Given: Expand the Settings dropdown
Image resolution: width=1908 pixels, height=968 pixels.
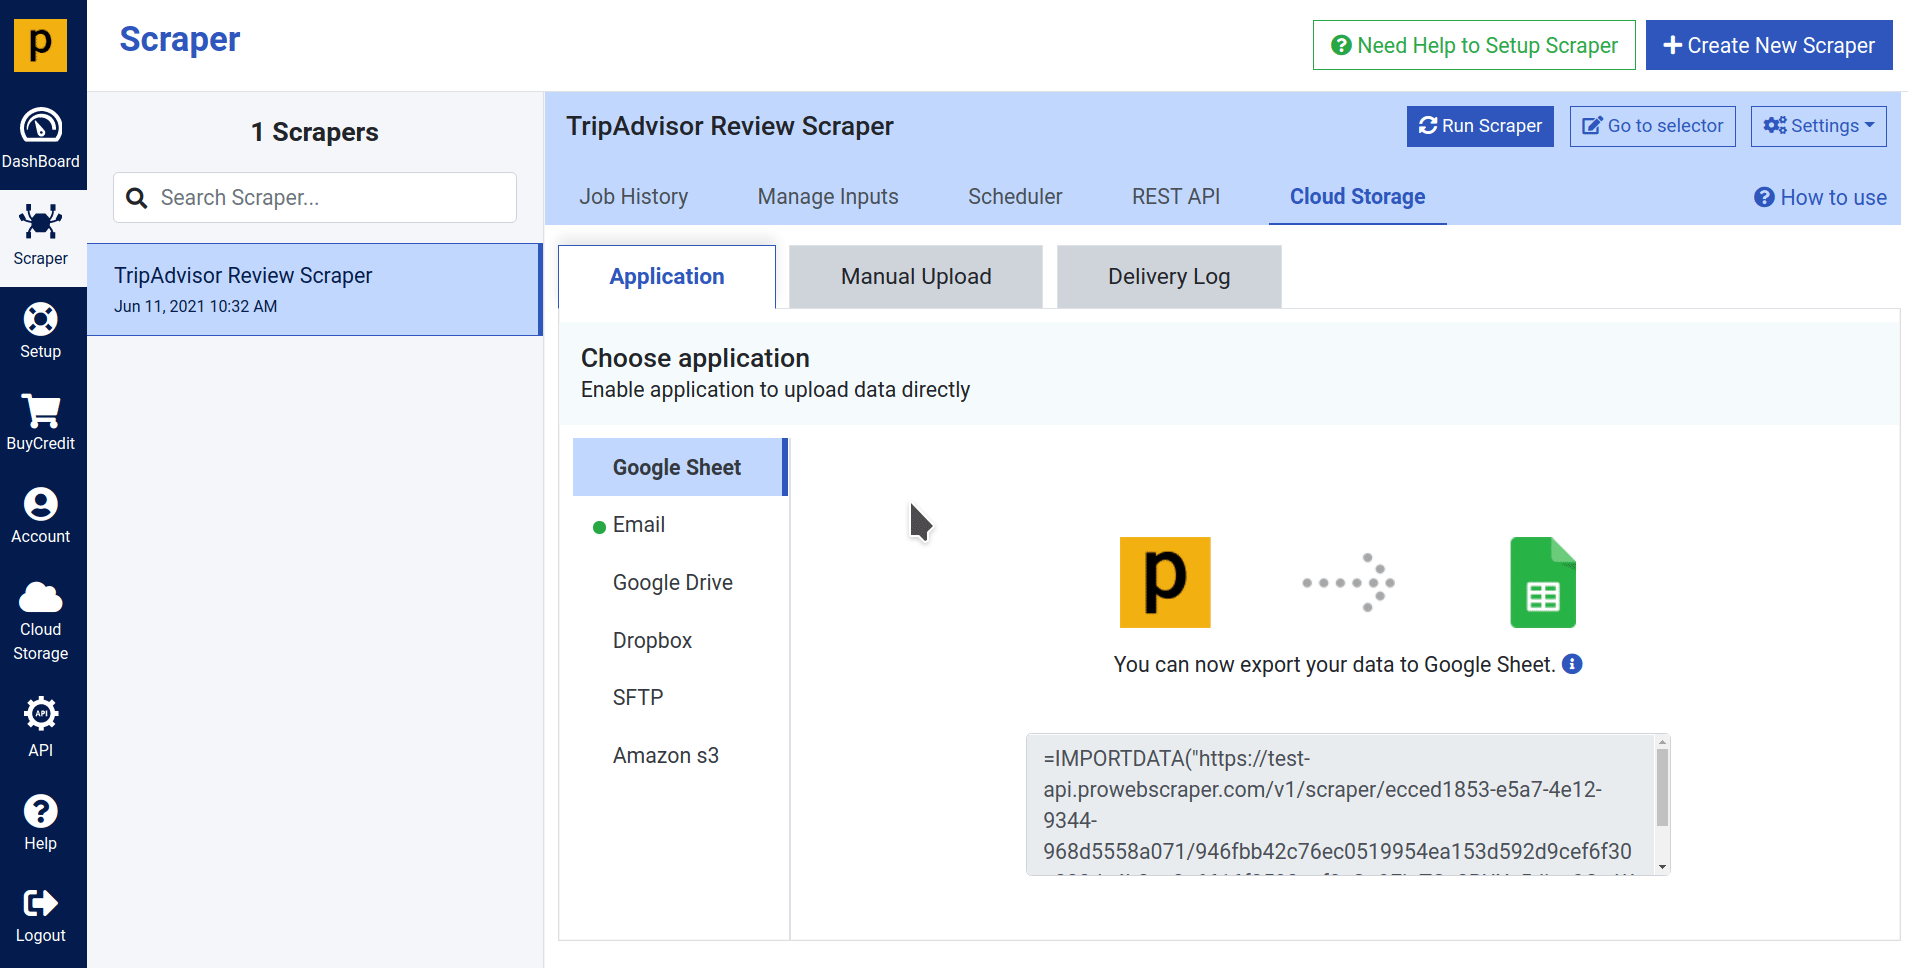Looking at the screenshot, I should pyautogui.click(x=1818, y=126).
